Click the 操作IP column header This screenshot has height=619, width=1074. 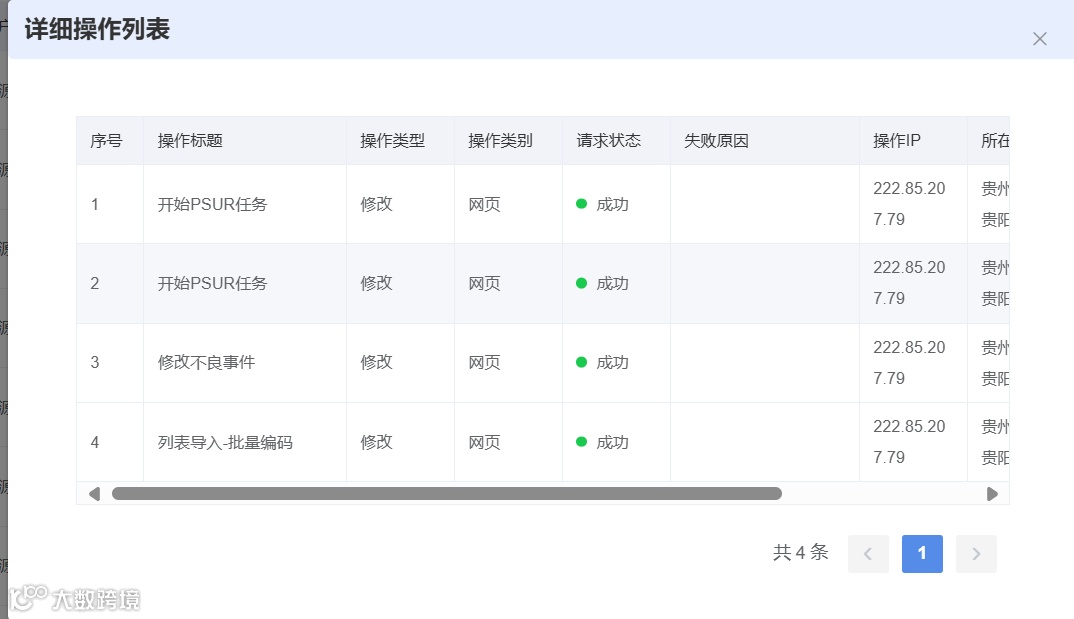[896, 141]
